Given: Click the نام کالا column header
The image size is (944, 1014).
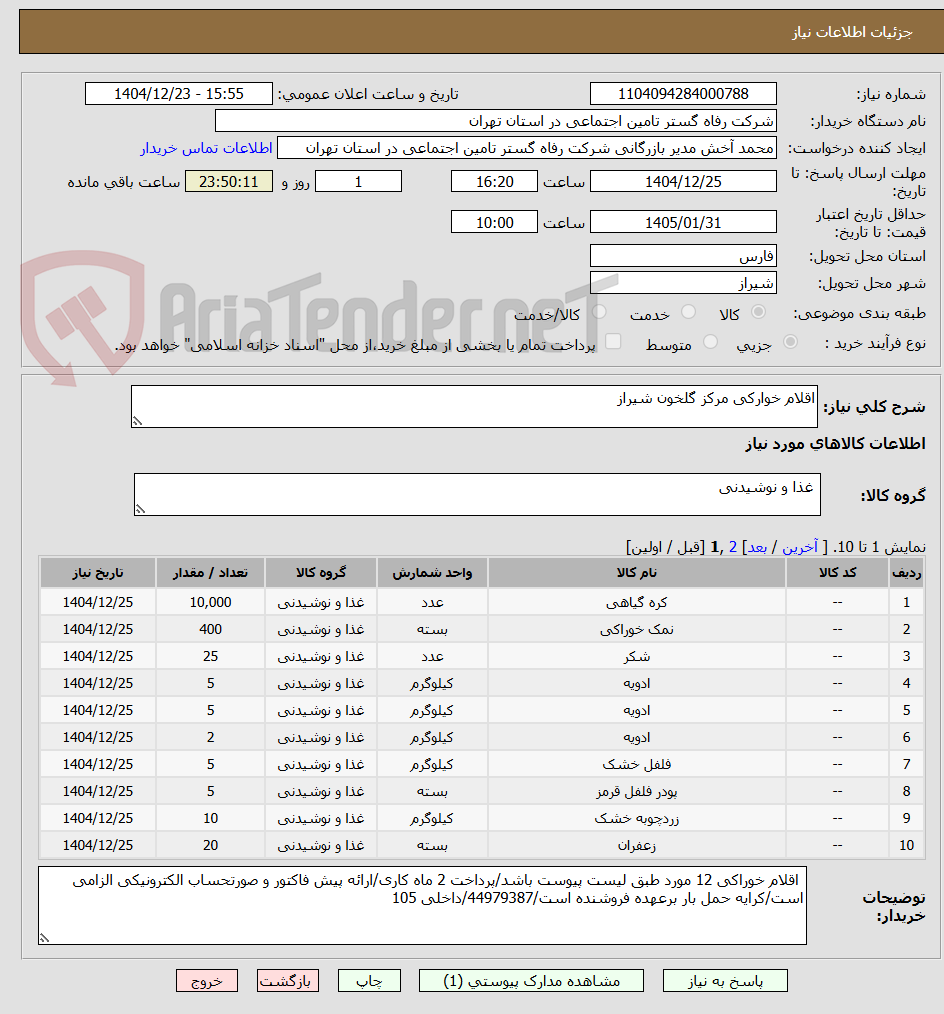Looking at the screenshot, I should pyautogui.click(x=637, y=573).
